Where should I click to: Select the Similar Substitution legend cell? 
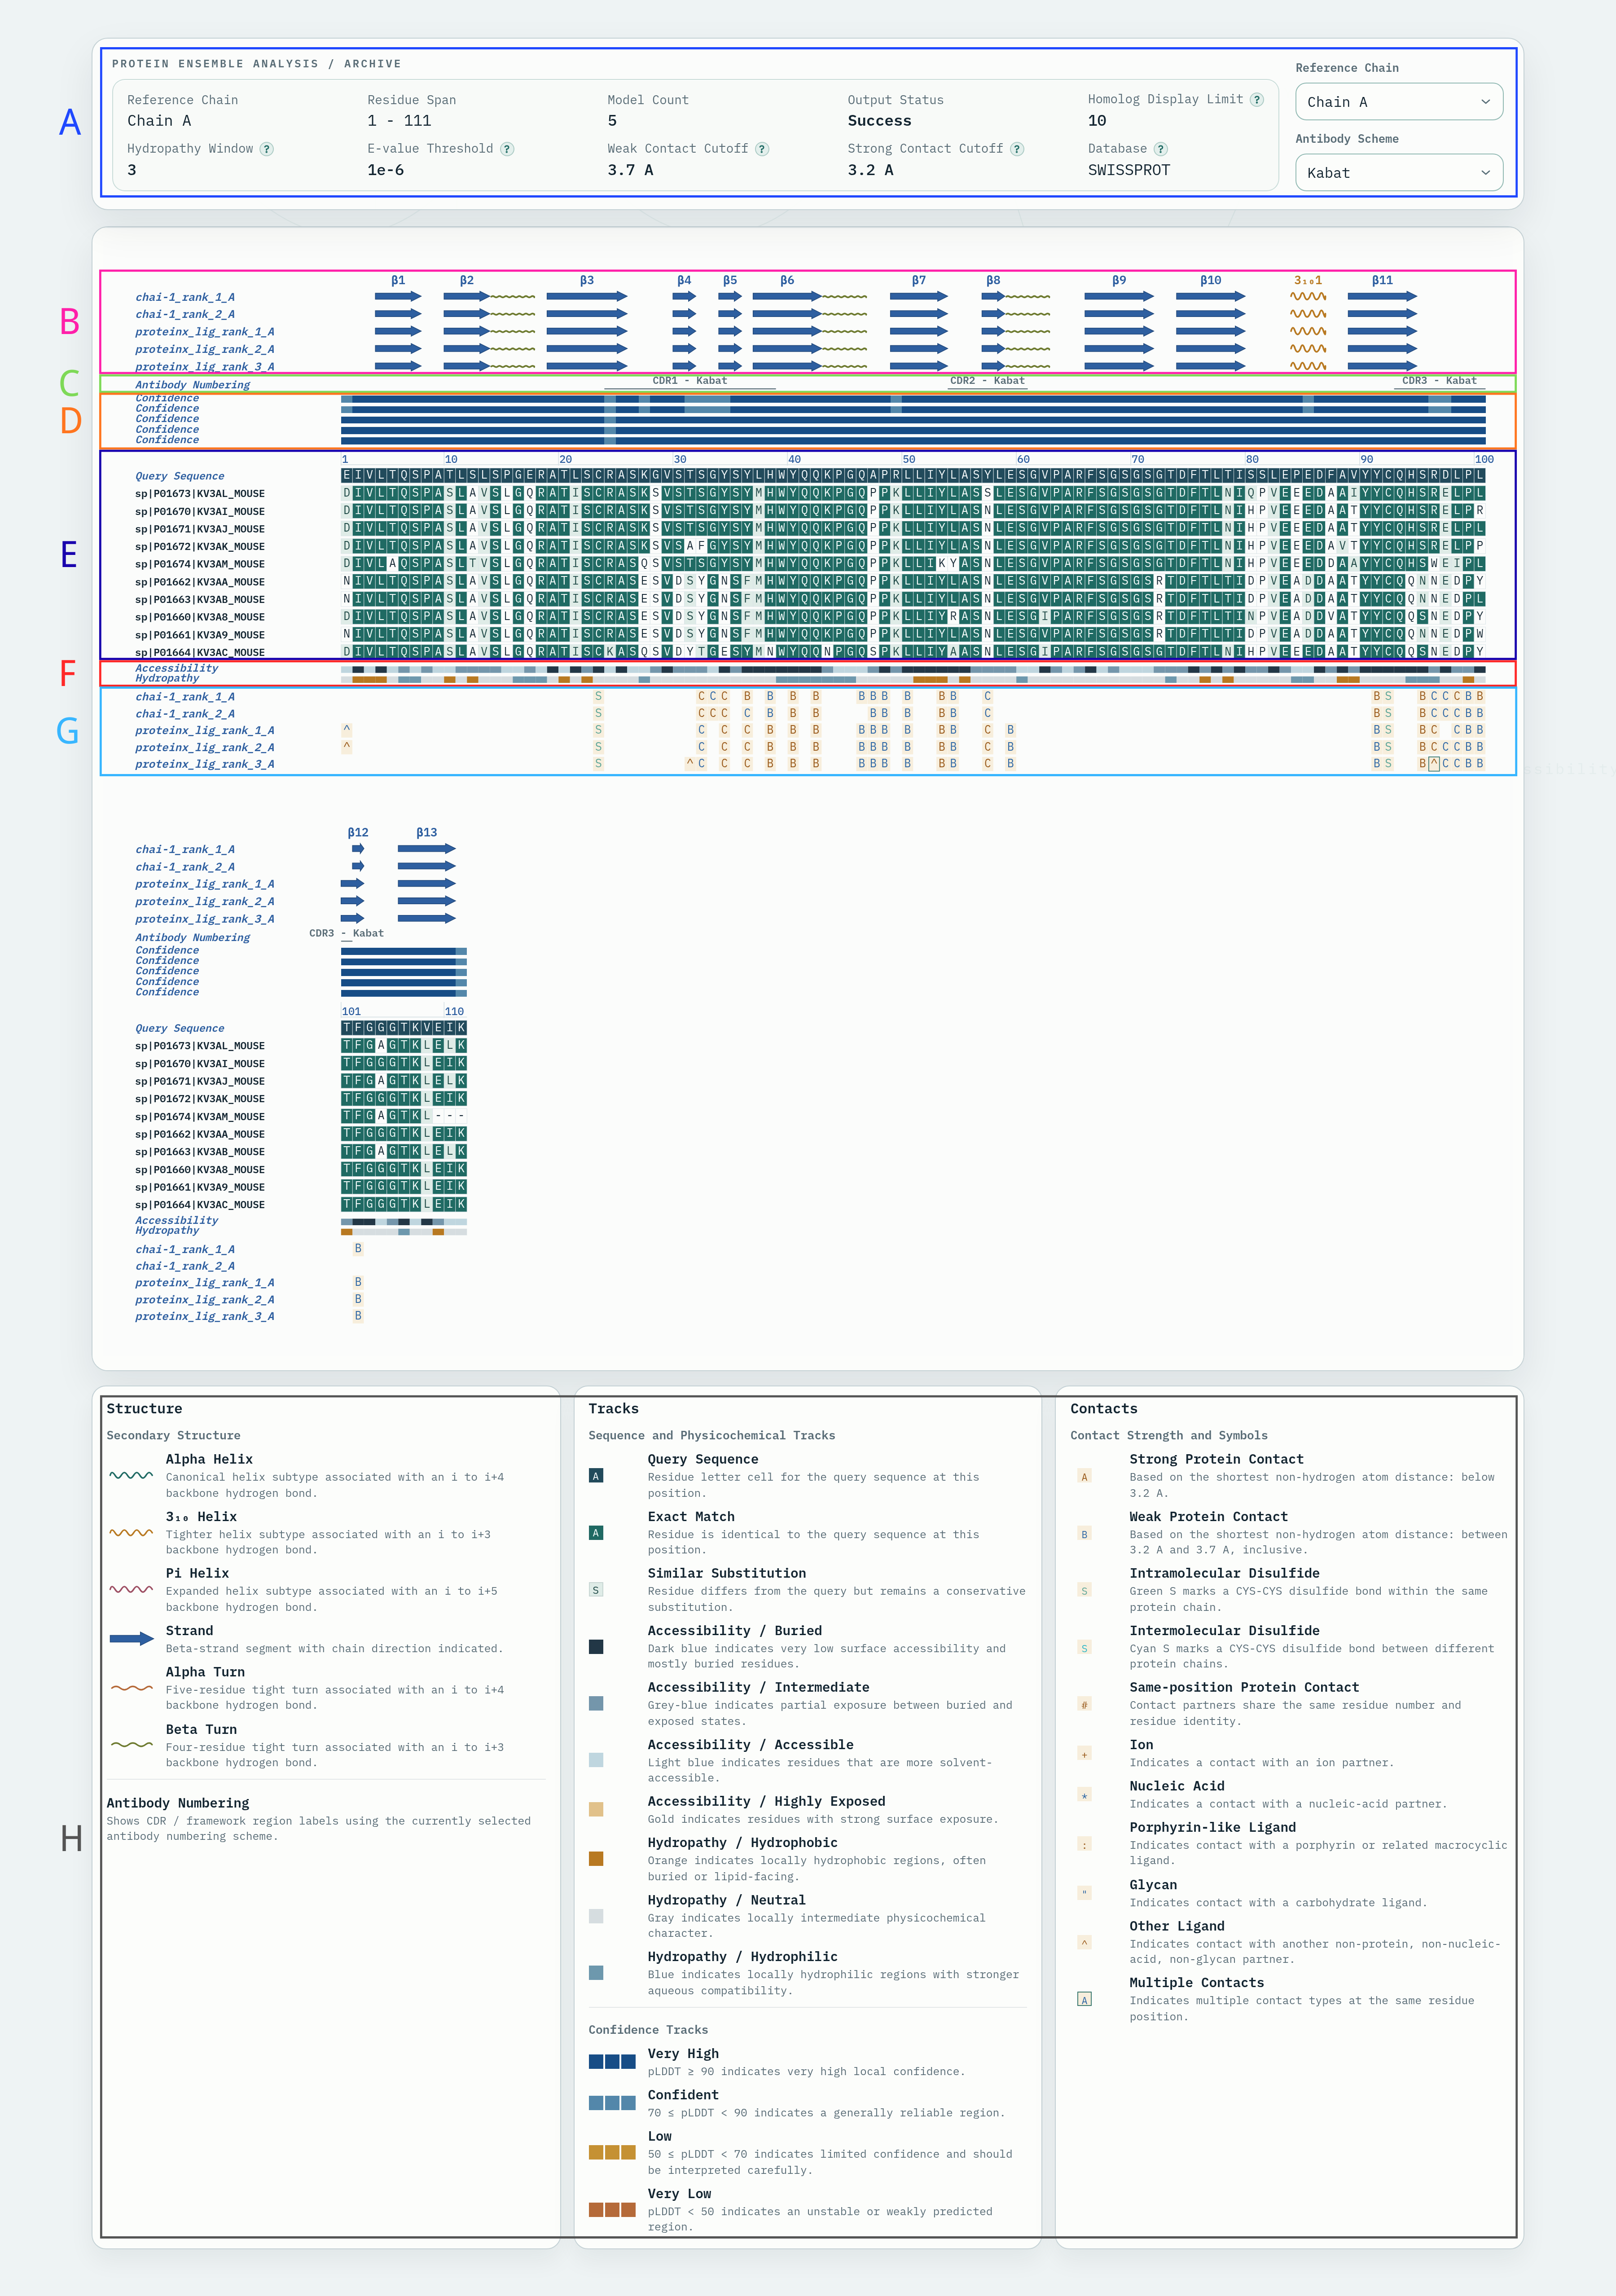(596, 1590)
